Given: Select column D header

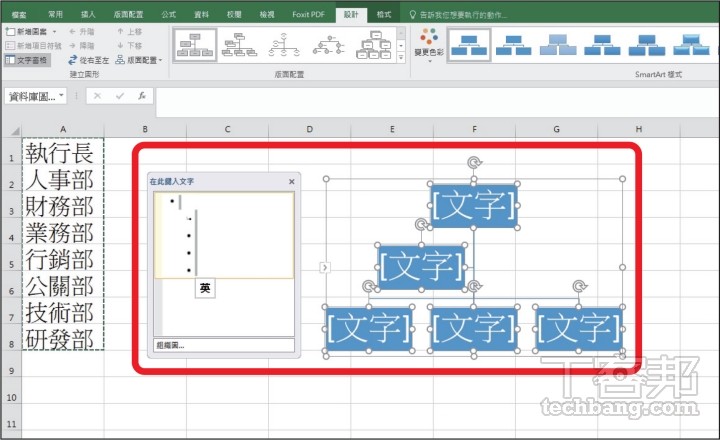Looking at the screenshot, I should tap(309, 130).
